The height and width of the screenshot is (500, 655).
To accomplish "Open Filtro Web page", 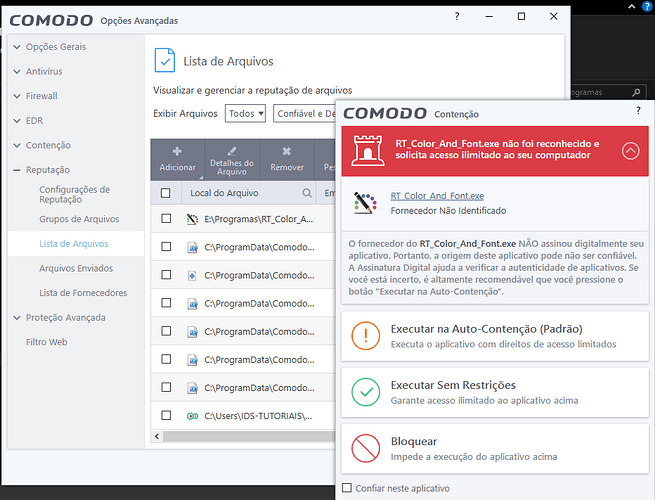I will tap(46, 342).
